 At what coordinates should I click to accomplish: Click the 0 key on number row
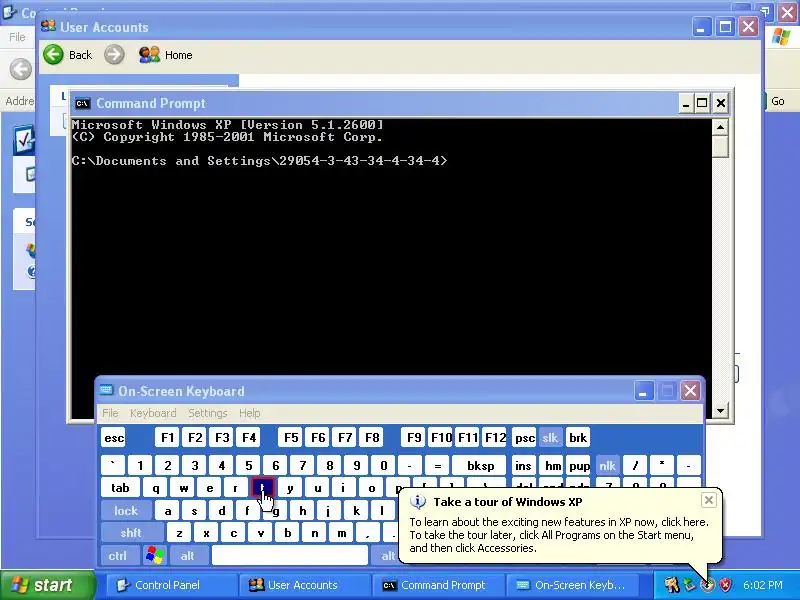[384, 465]
